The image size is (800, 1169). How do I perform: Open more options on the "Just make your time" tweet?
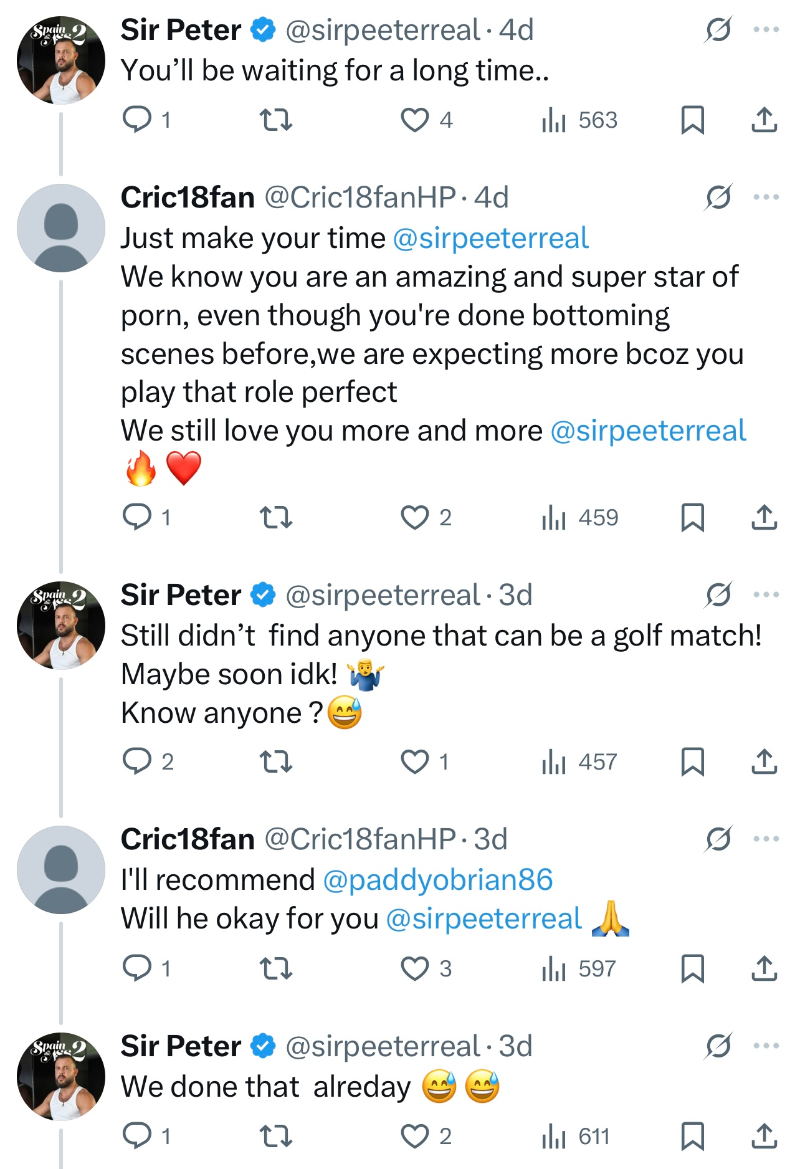766,197
